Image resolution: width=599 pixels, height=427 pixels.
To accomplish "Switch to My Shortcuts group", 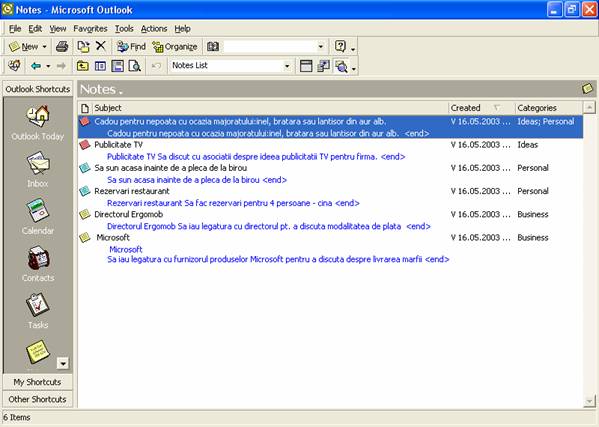I will click(37, 382).
